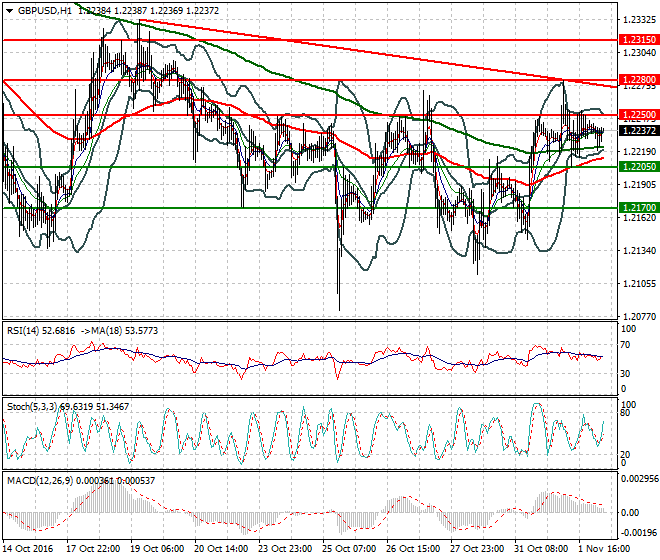Select the red 1.23150 price level label
660x560 pixels.
(x=639, y=40)
